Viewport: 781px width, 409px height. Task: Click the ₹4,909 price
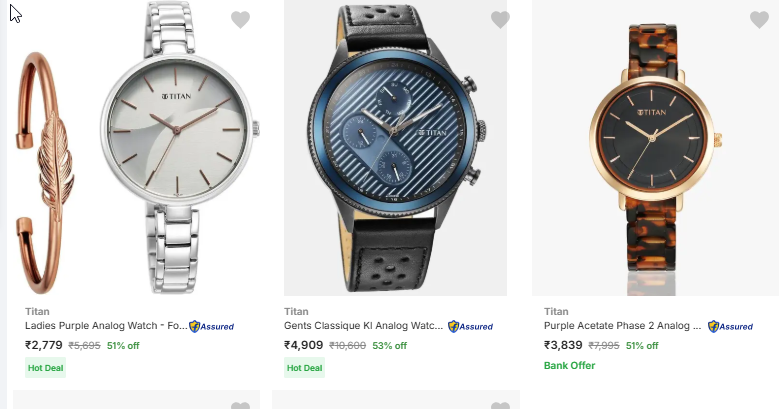[x=304, y=346]
